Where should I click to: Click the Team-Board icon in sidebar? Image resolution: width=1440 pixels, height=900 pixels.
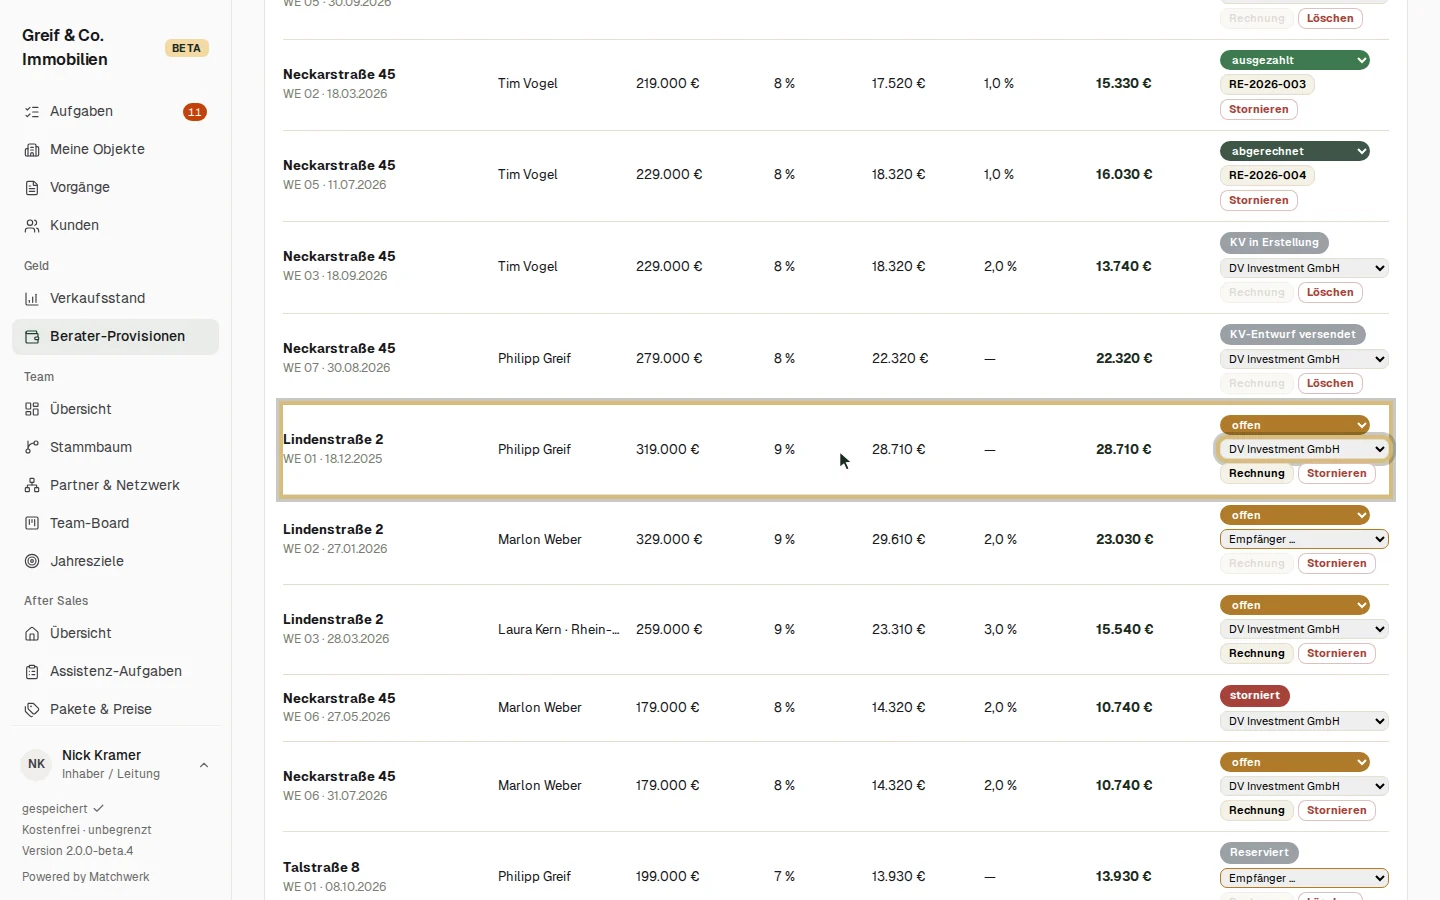pos(32,524)
